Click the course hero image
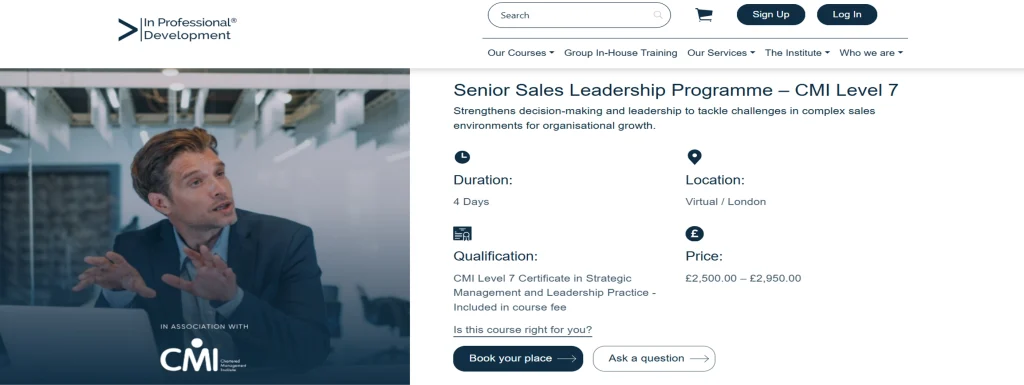 coord(205,226)
